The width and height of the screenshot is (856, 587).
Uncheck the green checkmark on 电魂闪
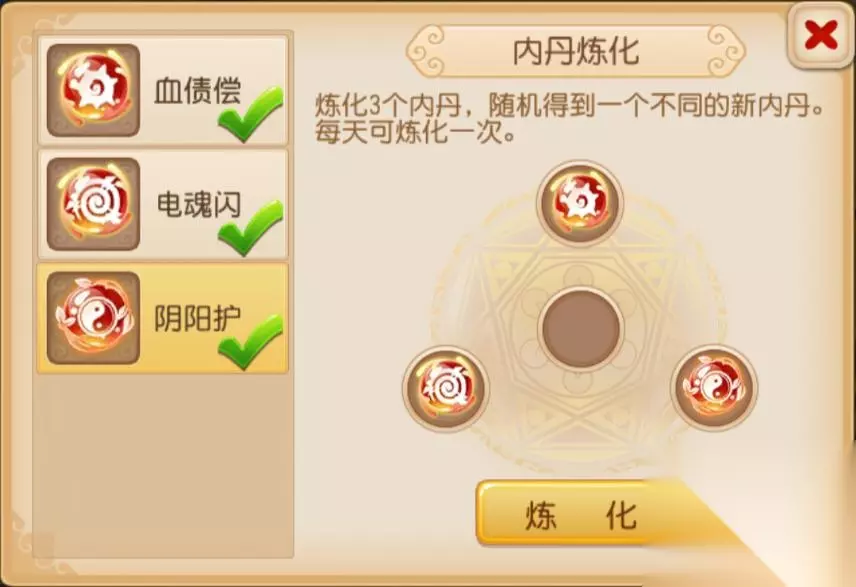click(x=251, y=228)
